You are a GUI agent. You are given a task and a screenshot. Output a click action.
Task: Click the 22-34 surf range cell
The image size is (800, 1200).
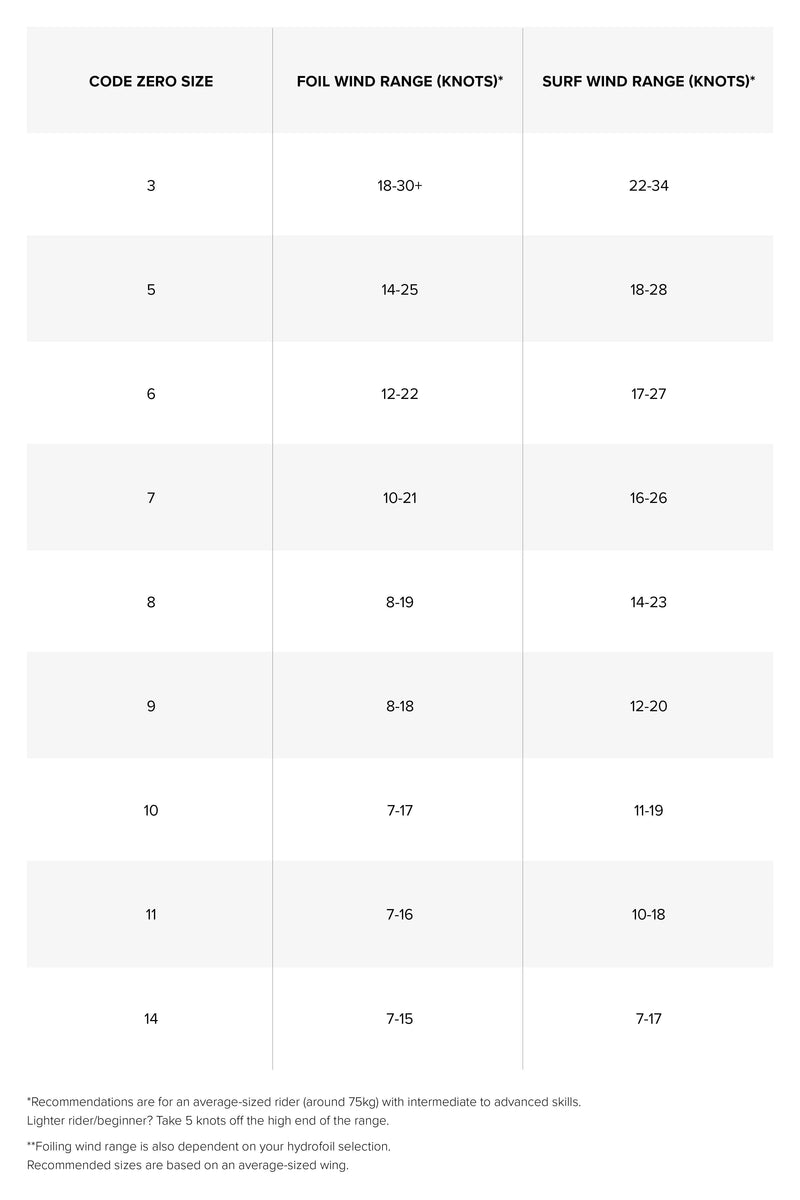[648, 186]
